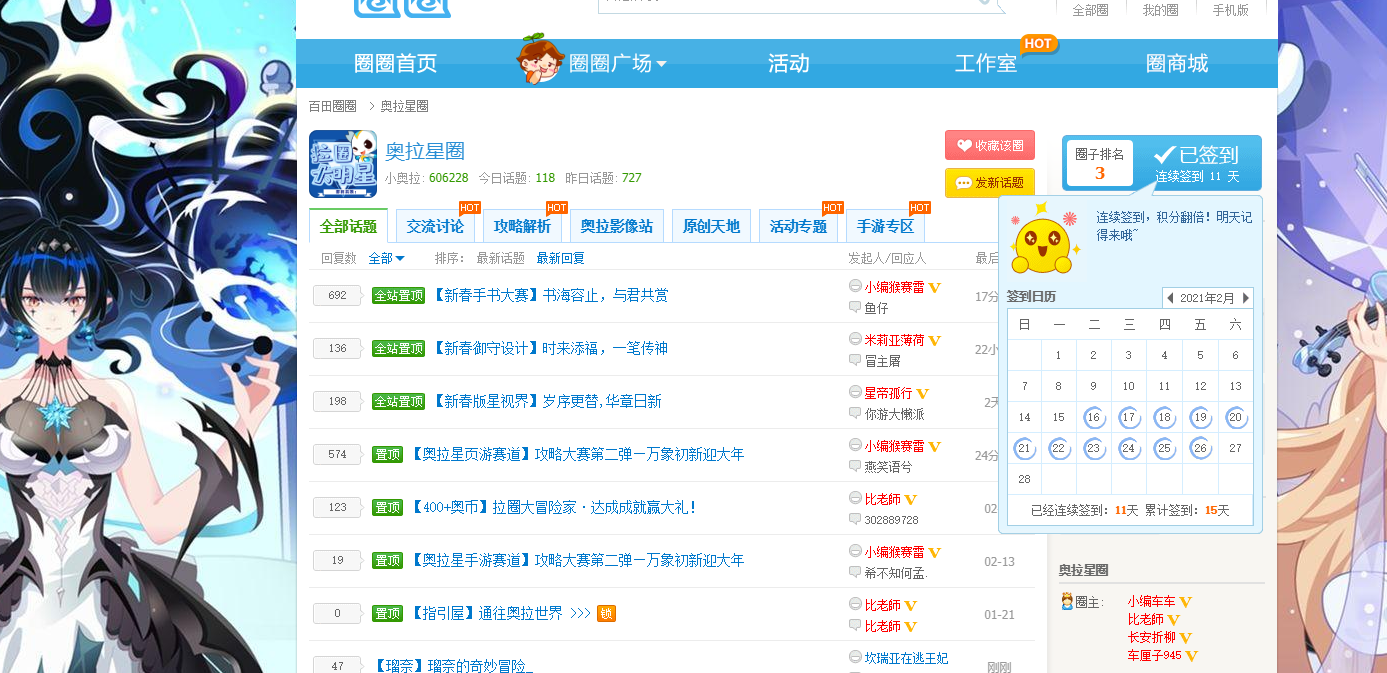
Task: Click V badge beside 车厘子945
Action: [x=1192, y=656]
